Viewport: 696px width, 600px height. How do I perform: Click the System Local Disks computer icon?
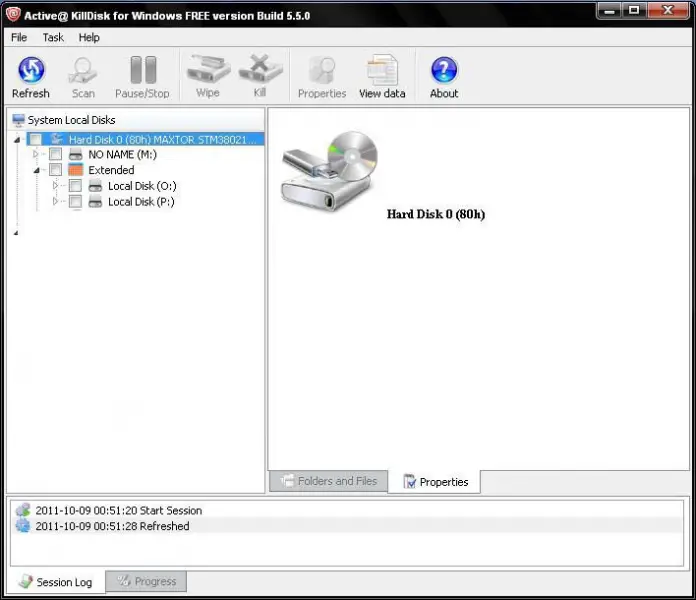tap(19, 120)
